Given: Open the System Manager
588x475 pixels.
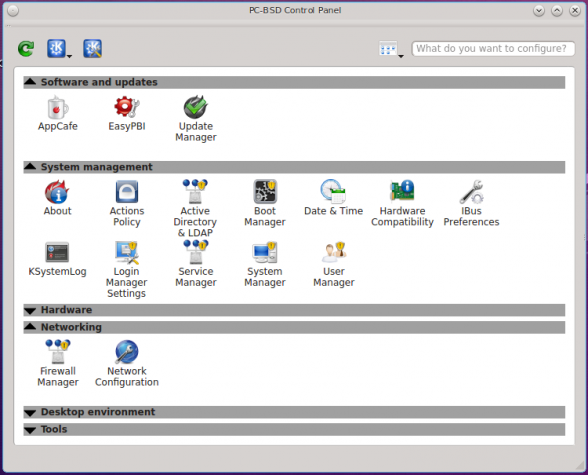Looking at the screenshot, I should coord(265,264).
